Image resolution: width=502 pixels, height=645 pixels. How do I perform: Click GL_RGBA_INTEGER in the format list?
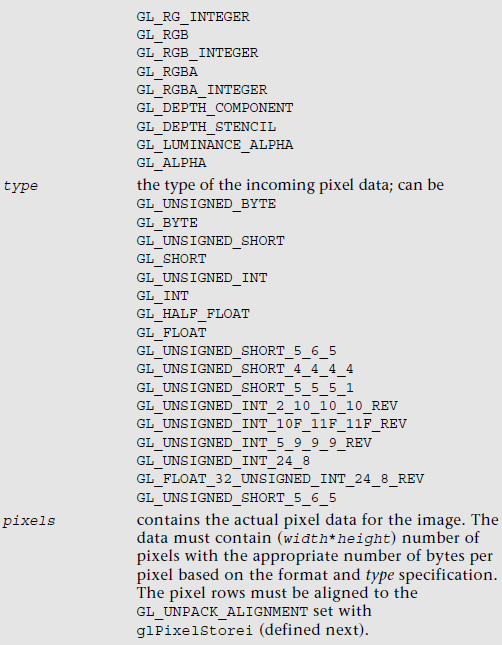click(202, 90)
